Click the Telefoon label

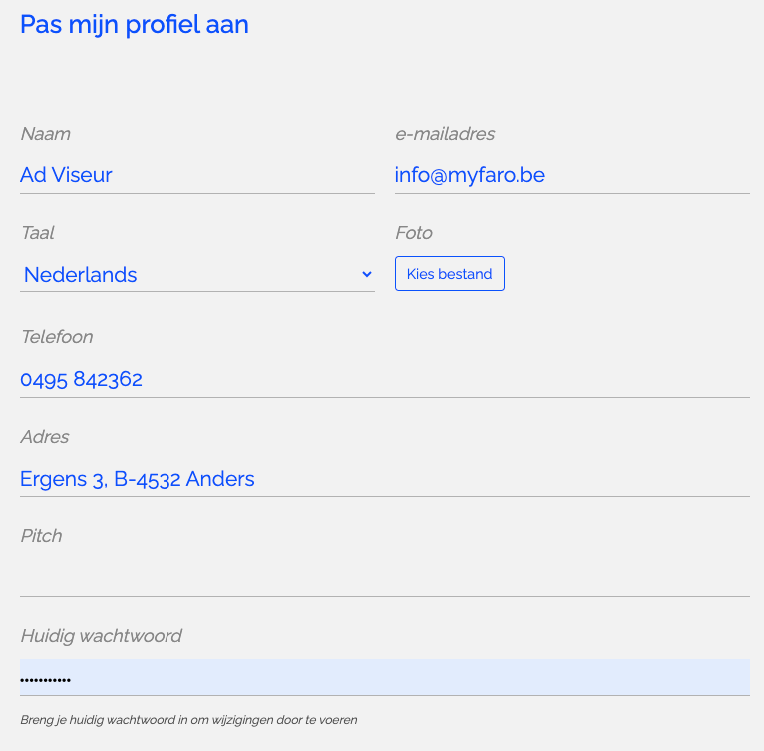pos(57,337)
